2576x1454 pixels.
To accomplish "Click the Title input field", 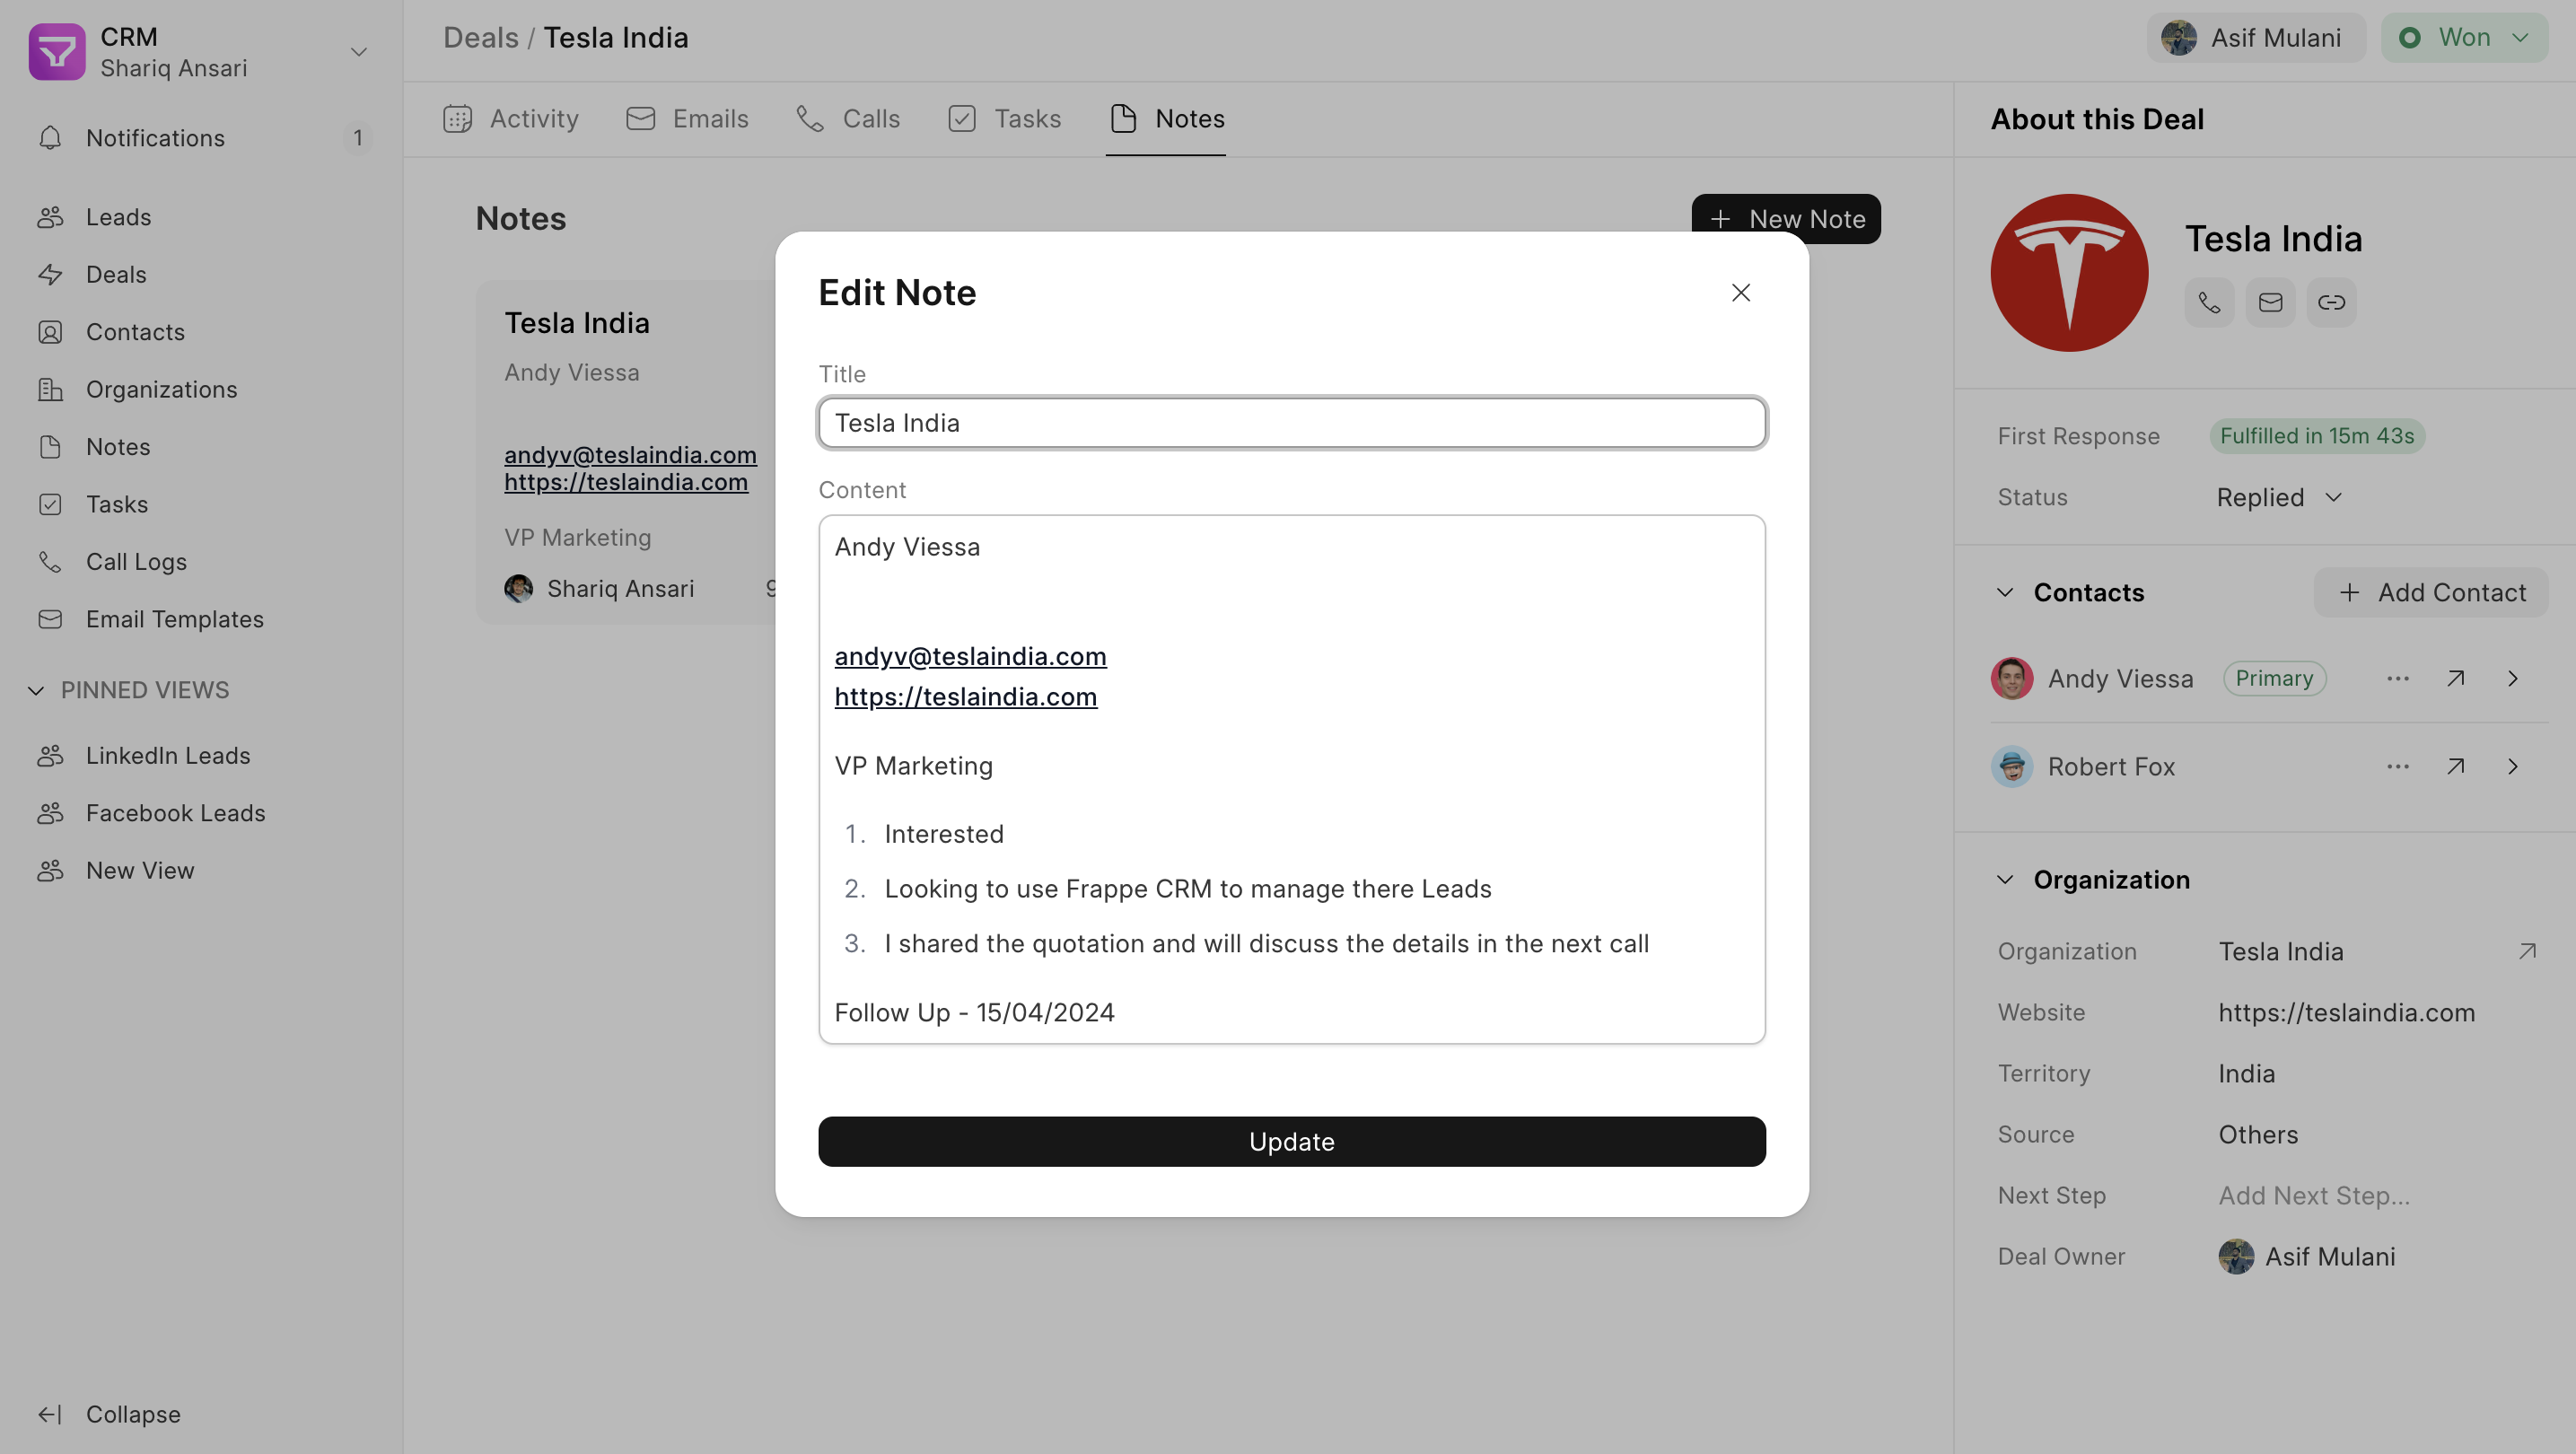I will 1292,423.
